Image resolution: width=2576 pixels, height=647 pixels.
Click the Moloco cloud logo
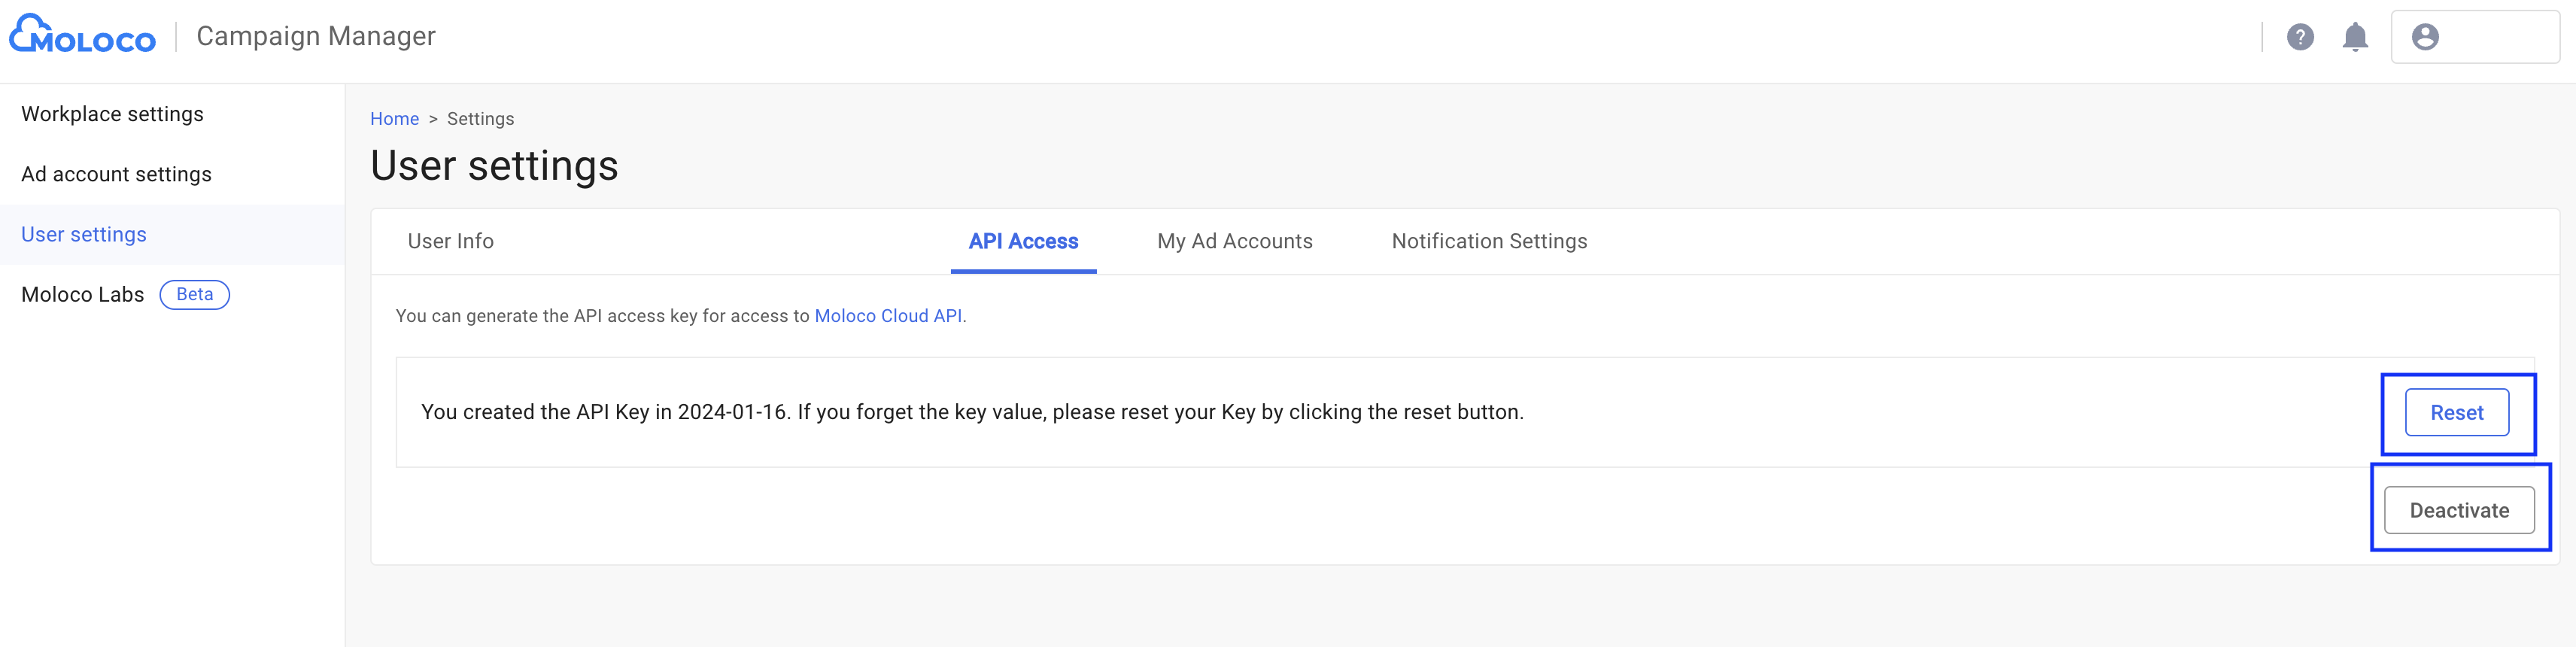(x=82, y=36)
